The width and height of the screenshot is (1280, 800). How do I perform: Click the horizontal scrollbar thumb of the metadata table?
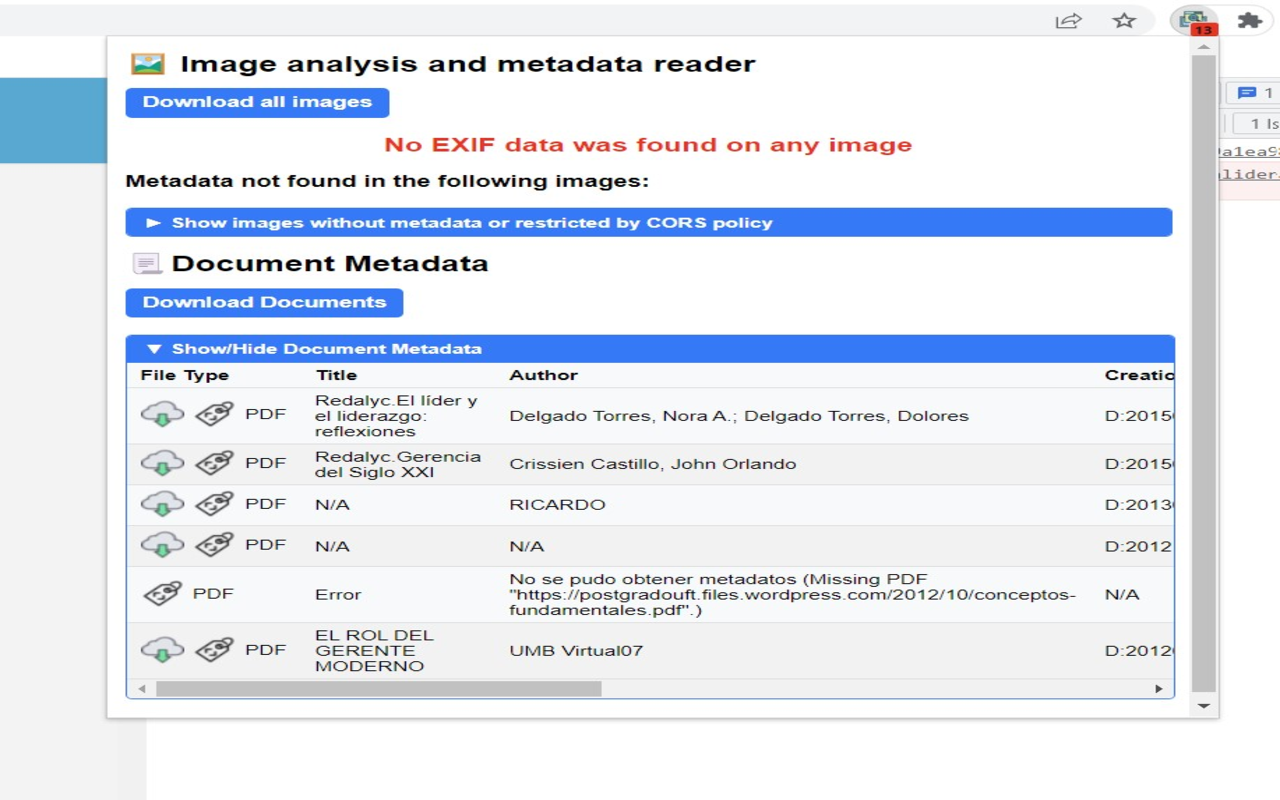(x=379, y=689)
